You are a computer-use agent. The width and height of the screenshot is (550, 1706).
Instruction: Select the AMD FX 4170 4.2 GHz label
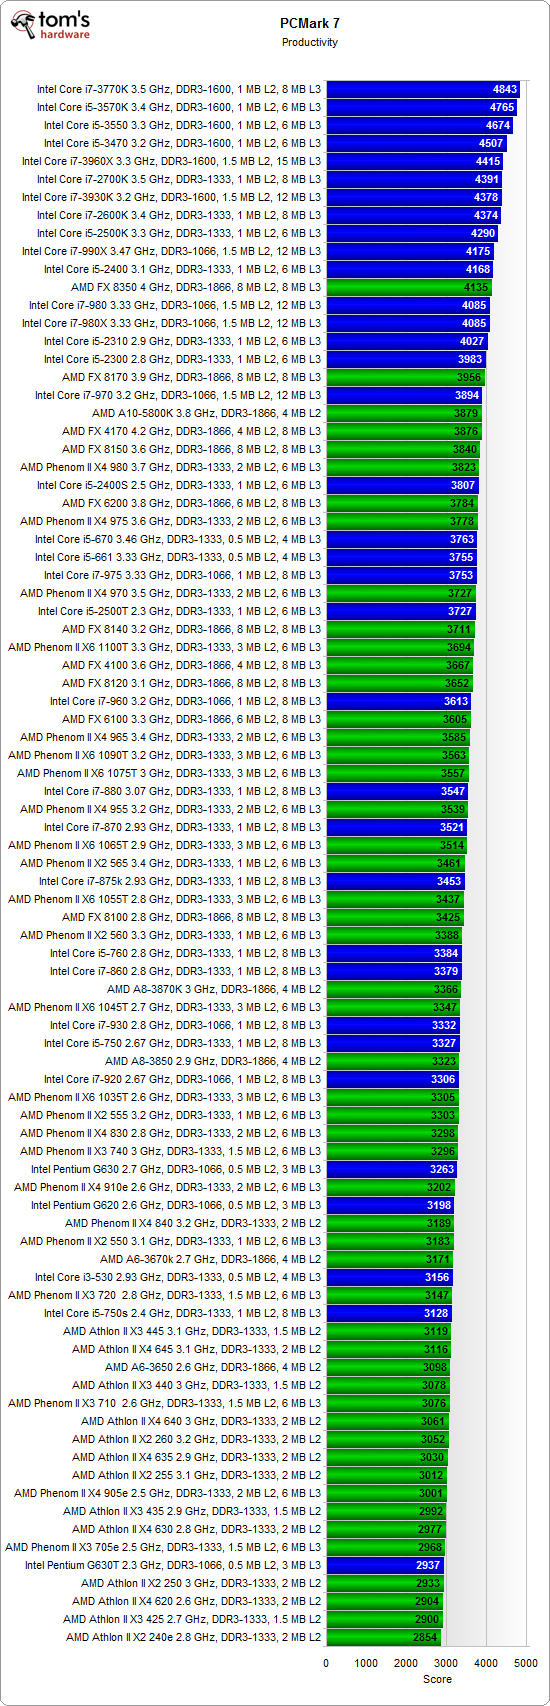tap(192, 431)
